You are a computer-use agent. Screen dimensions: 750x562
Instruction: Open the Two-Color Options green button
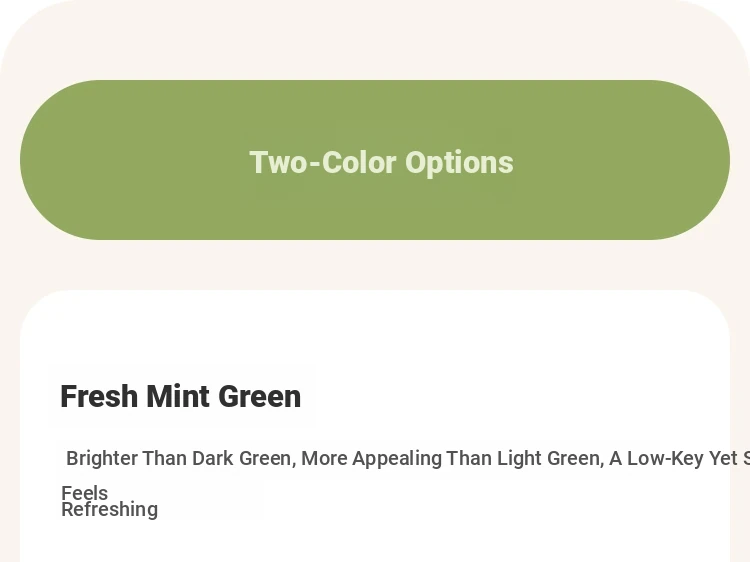(375, 160)
